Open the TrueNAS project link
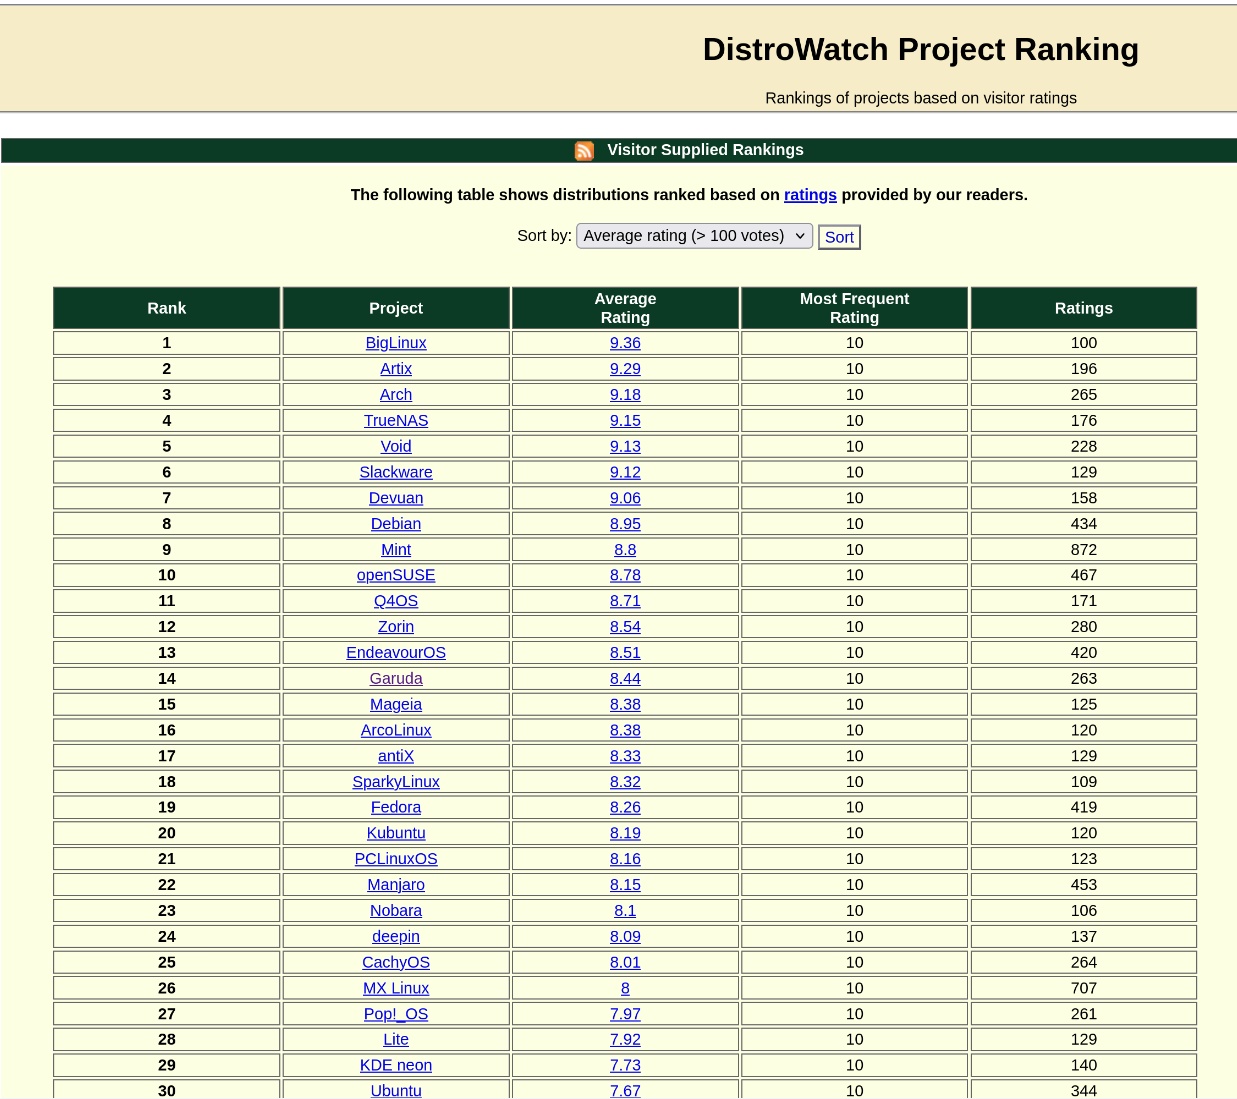The height and width of the screenshot is (1099, 1237). tap(396, 421)
